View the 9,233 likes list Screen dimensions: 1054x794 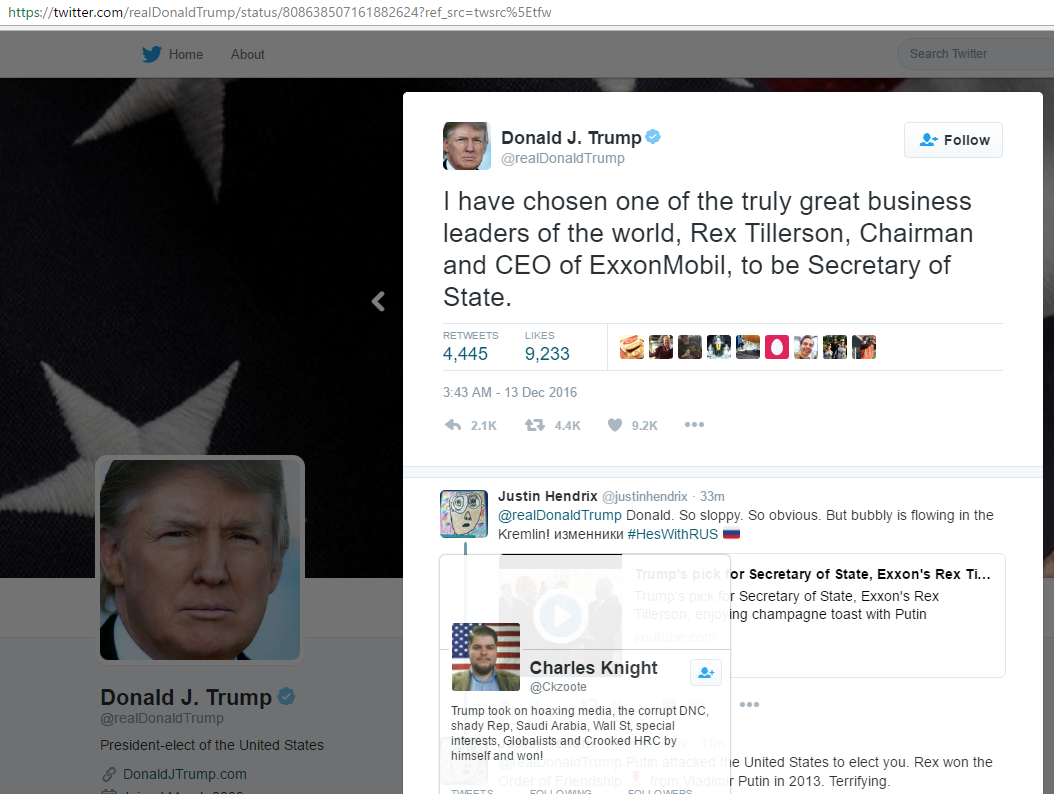tap(547, 346)
